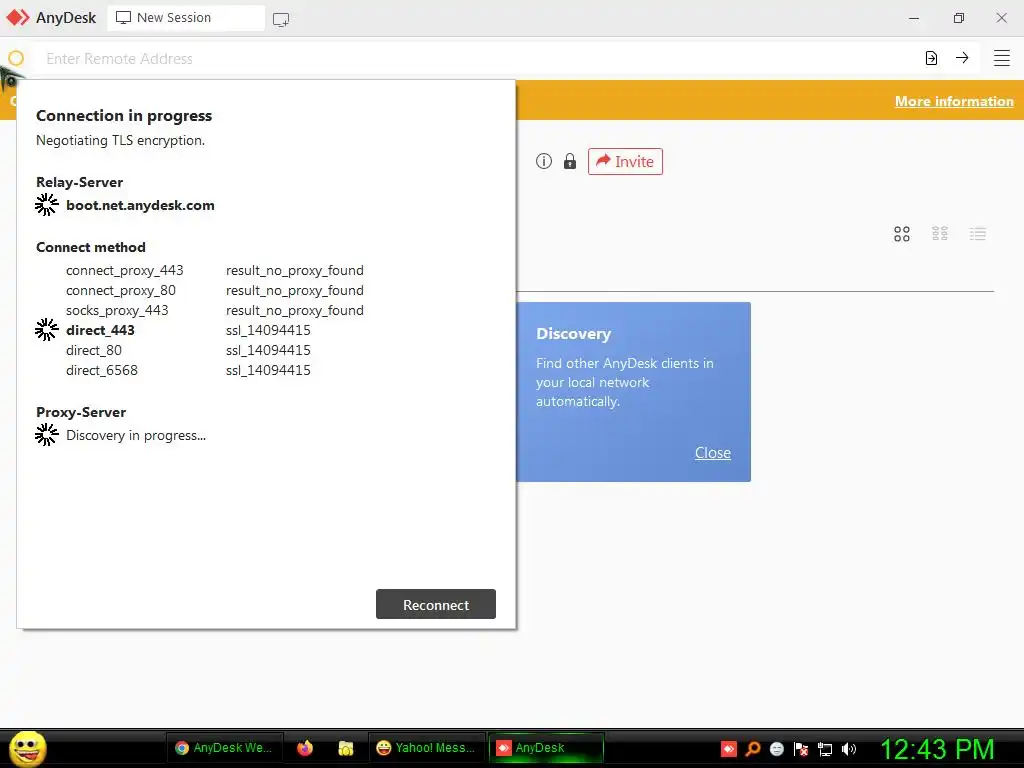The image size is (1024, 768).
Task: Click the Invite button
Action: pyautogui.click(x=625, y=161)
